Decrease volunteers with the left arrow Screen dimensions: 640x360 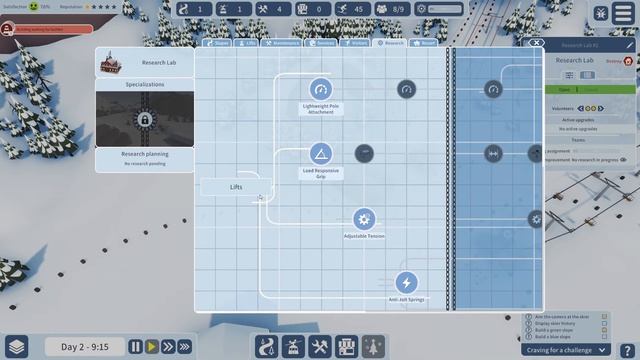coord(580,109)
